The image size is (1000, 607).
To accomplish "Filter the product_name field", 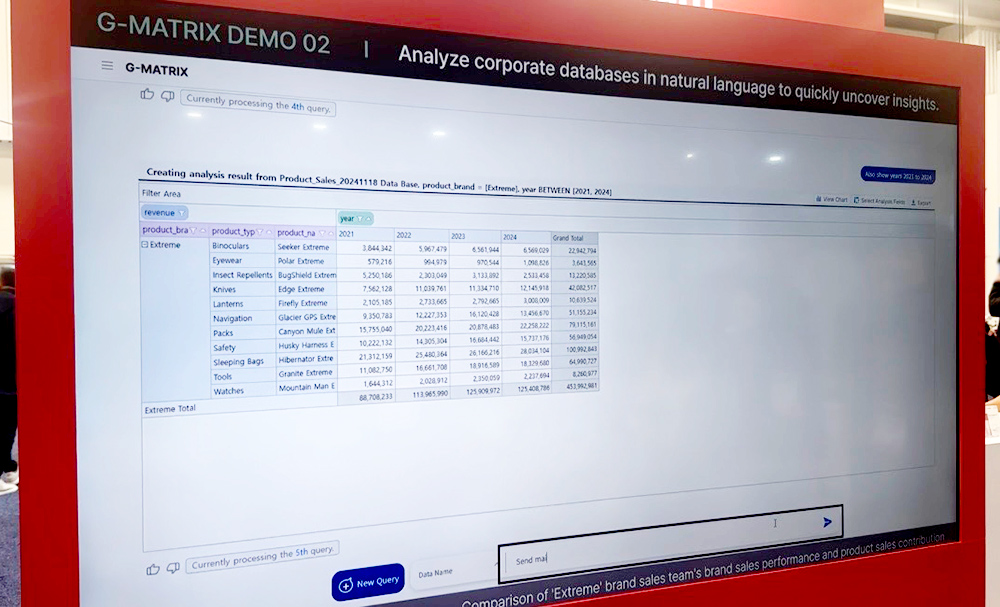I will (322, 233).
